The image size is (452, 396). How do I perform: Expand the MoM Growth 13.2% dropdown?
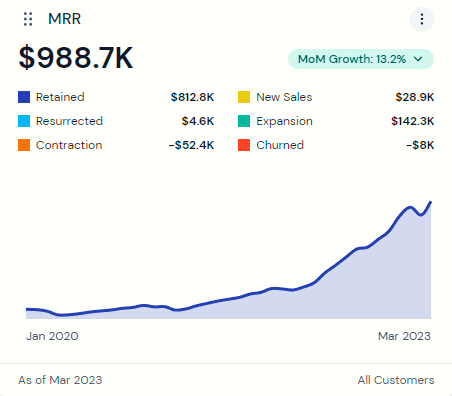(361, 59)
